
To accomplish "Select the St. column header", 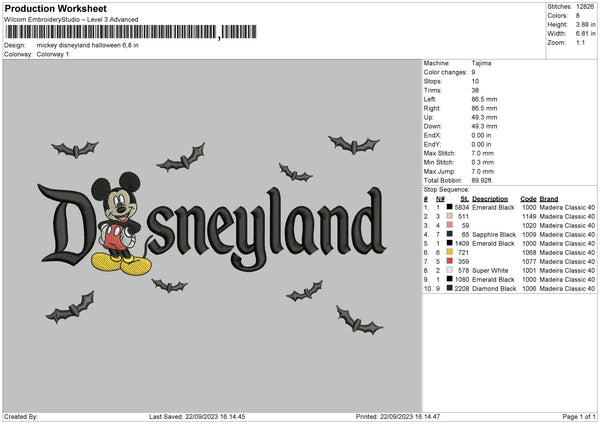I will (x=465, y=199).
